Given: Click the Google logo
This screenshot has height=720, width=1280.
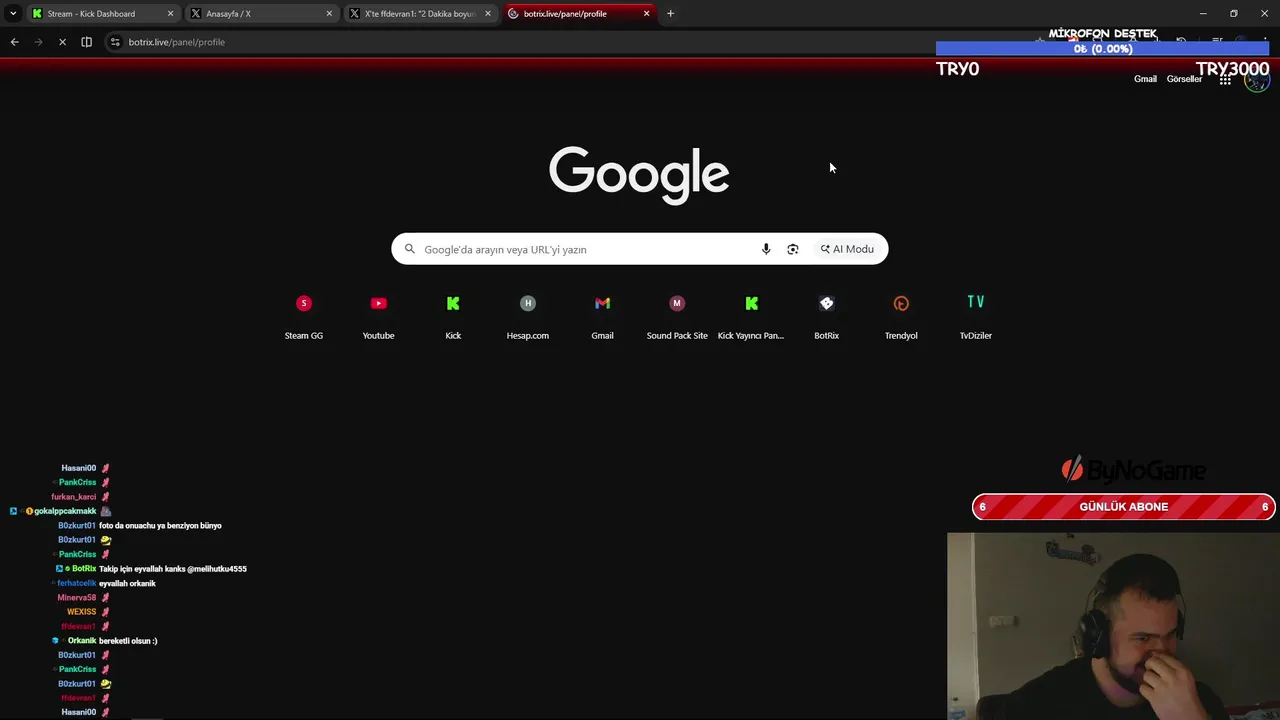Looking at the screenshot, I should point(639,175).
